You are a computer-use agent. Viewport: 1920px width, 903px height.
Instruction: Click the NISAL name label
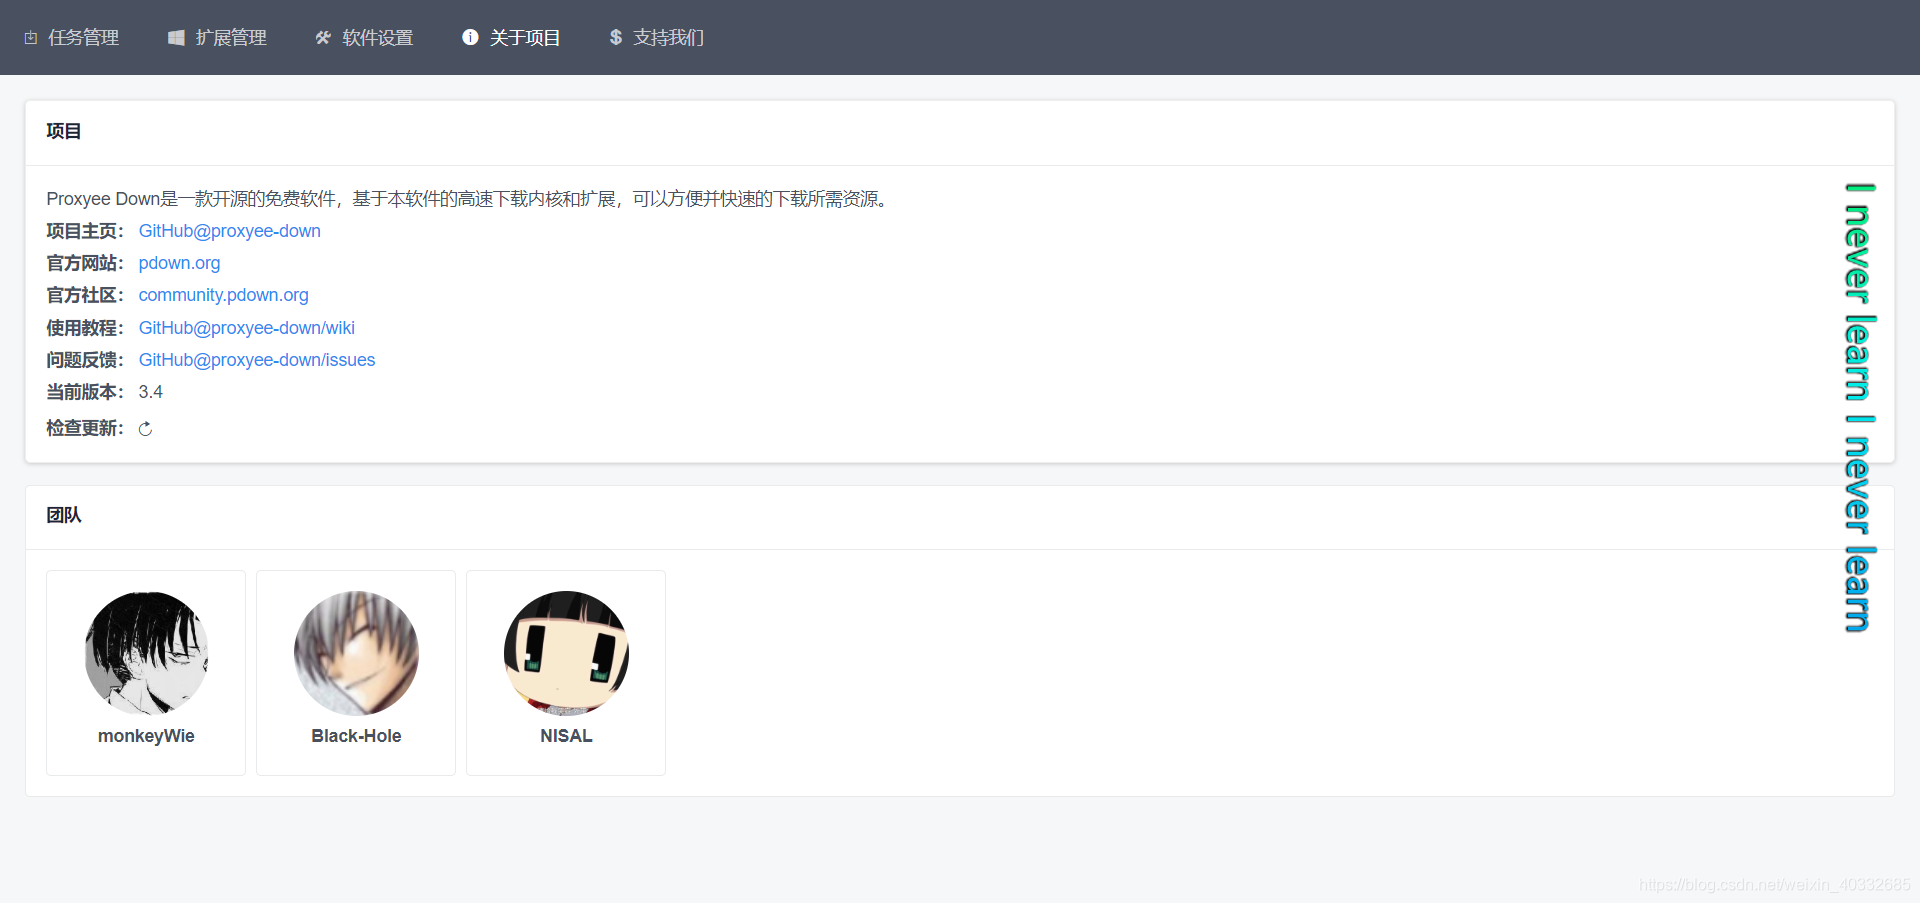point(566,736)
